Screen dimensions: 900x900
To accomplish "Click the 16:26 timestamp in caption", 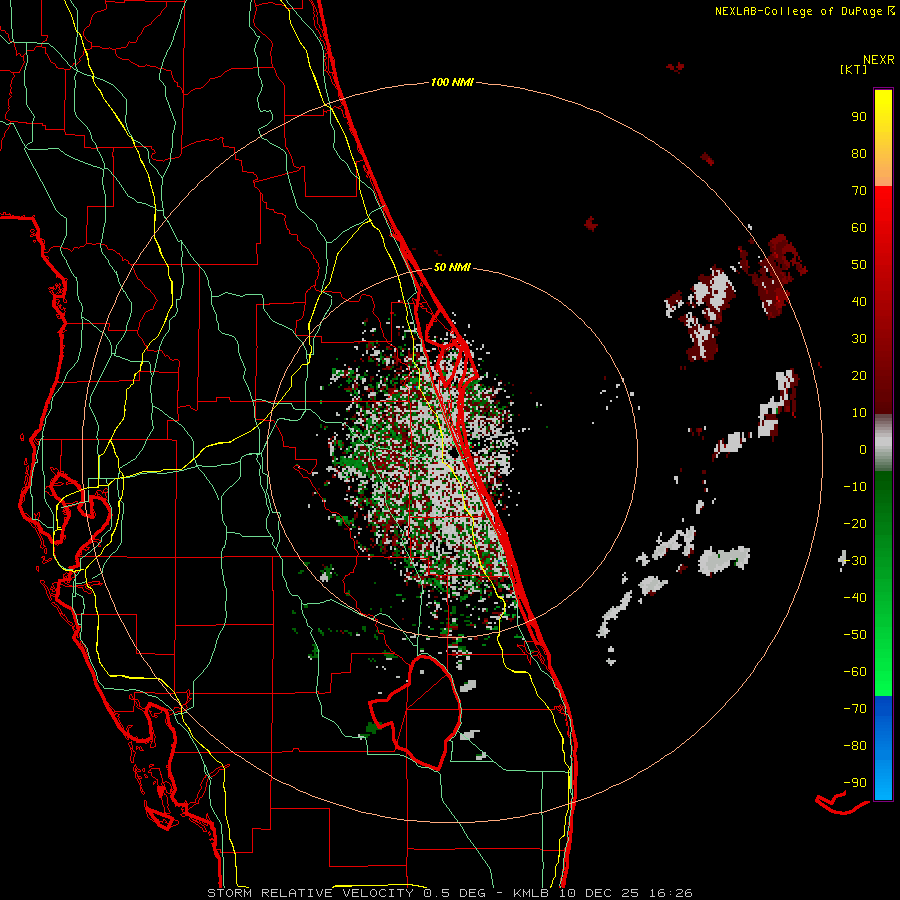I will click(670, 893).
